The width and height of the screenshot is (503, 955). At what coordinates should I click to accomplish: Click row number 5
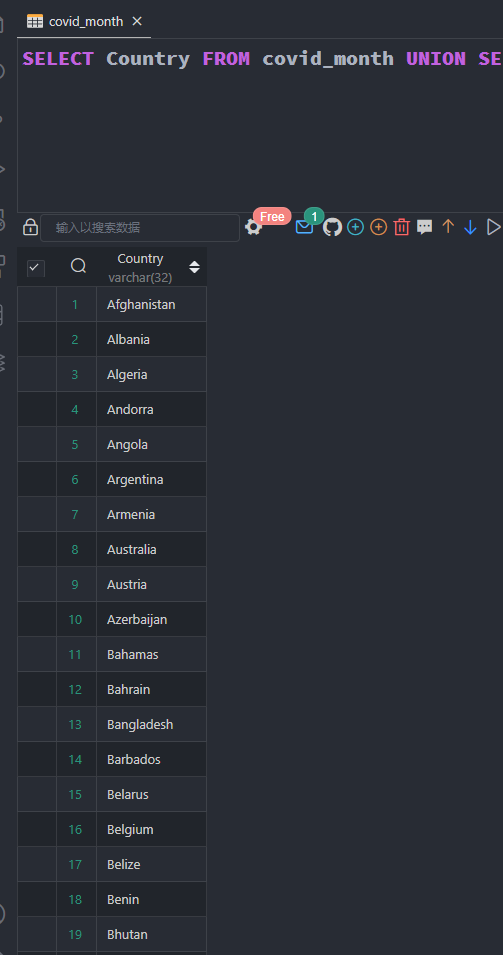(x=76, y=445)
